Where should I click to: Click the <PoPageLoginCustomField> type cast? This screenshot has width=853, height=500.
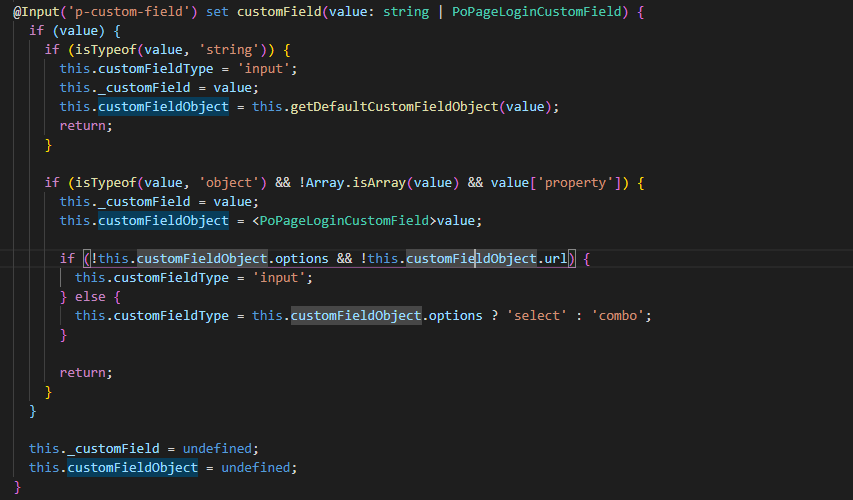[x=344, y=221]
